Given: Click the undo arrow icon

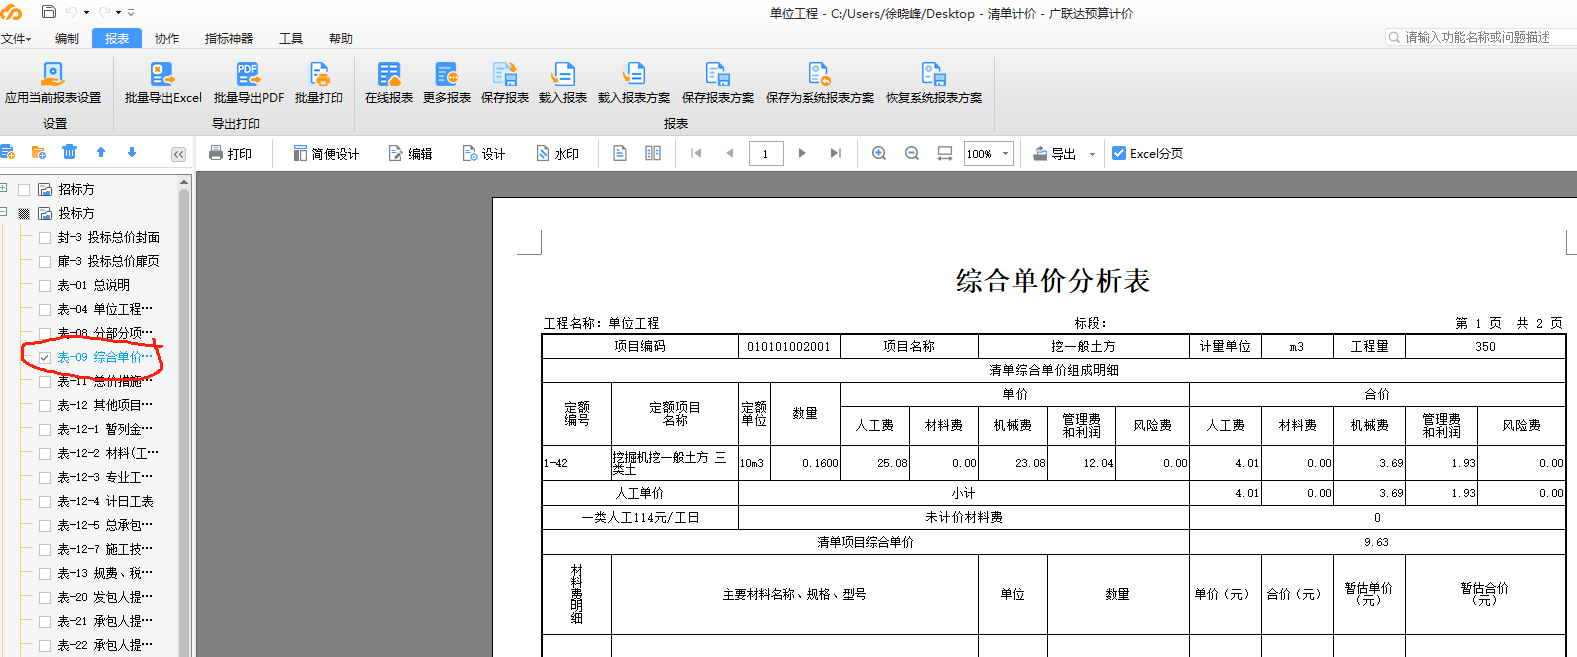Looking at the screenshot, I should tap(72, 12).
